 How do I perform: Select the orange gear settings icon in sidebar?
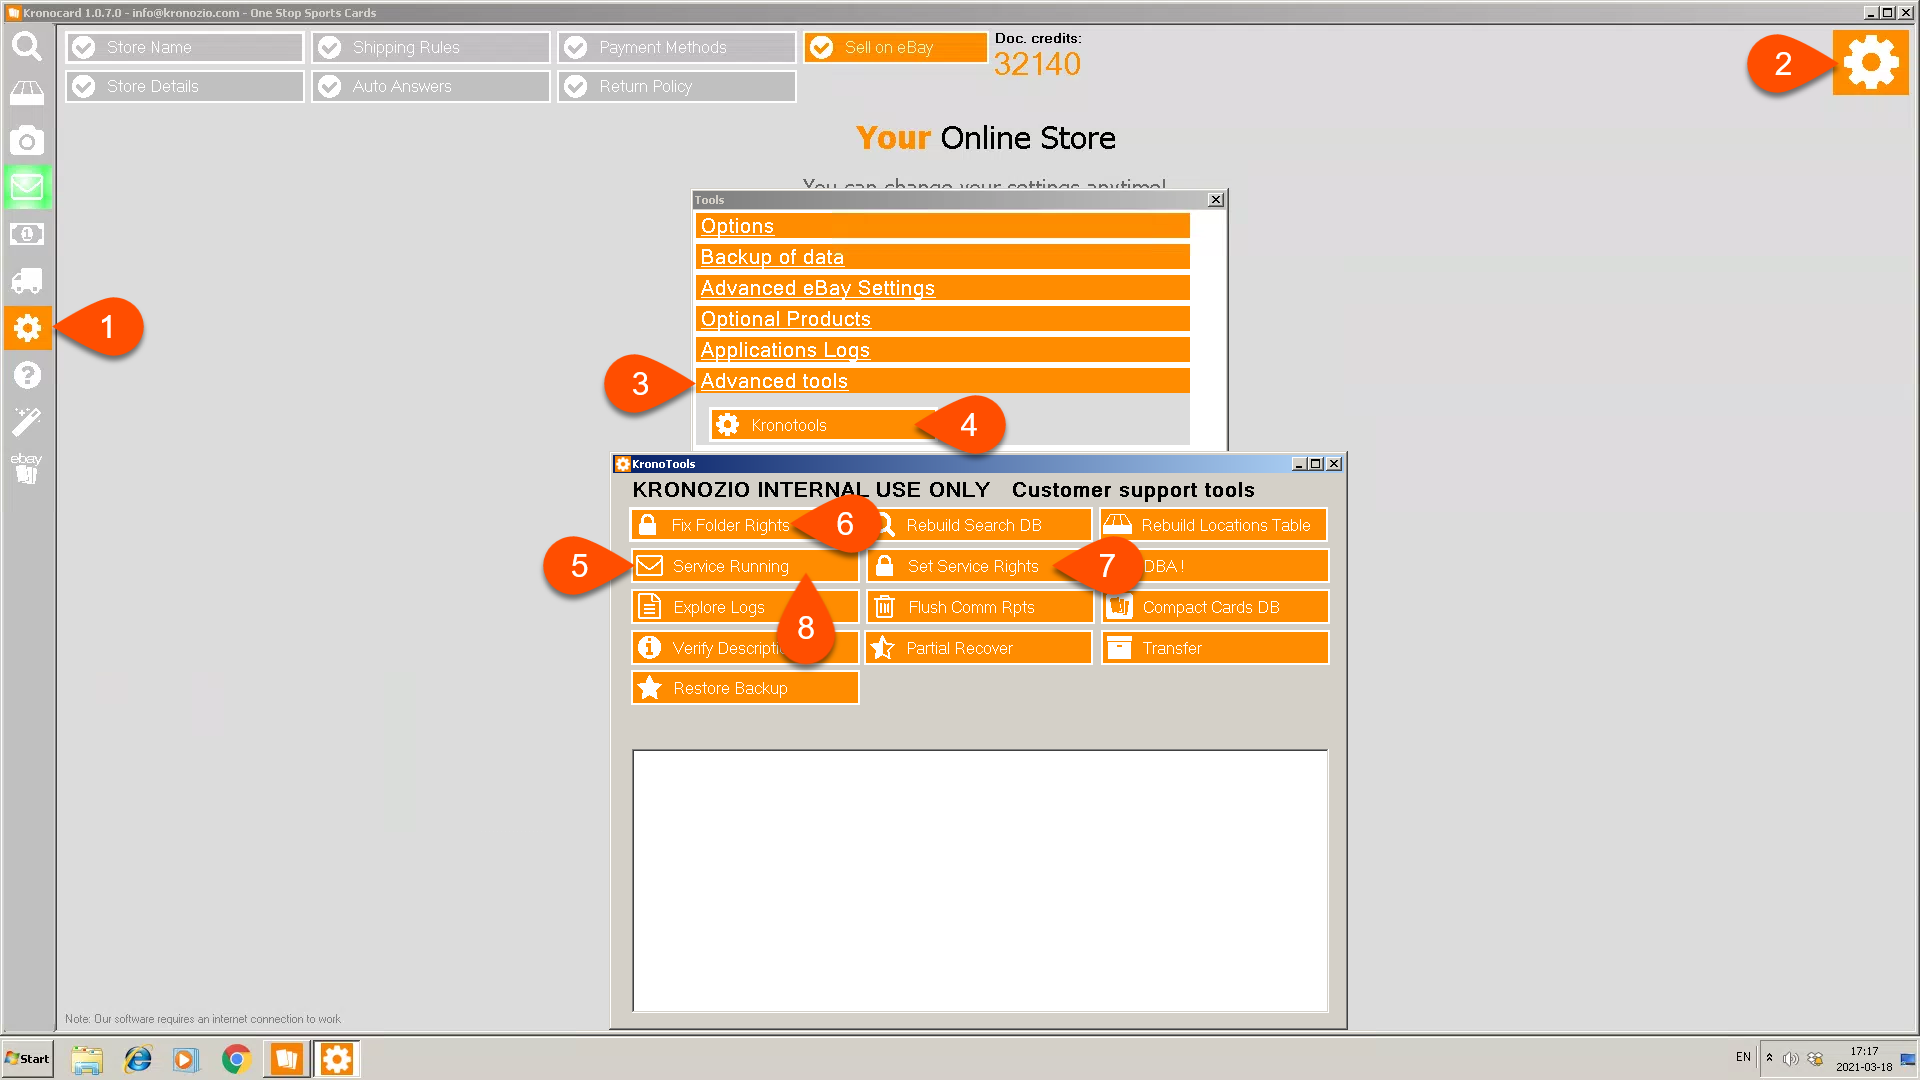(27, 328)
